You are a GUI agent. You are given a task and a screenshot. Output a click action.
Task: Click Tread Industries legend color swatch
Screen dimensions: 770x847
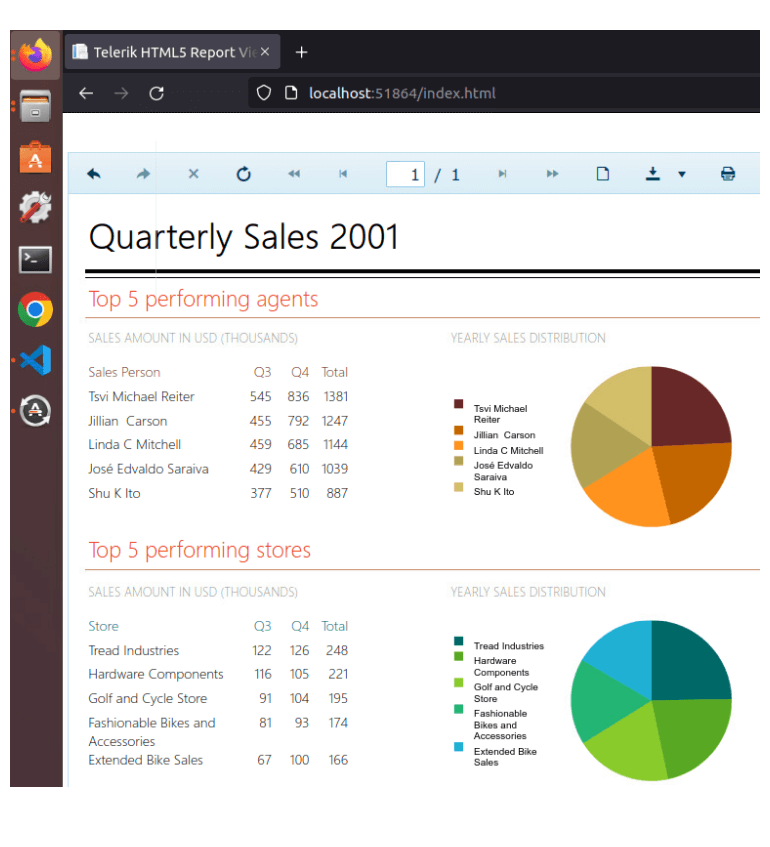click(x=459, y=641)
